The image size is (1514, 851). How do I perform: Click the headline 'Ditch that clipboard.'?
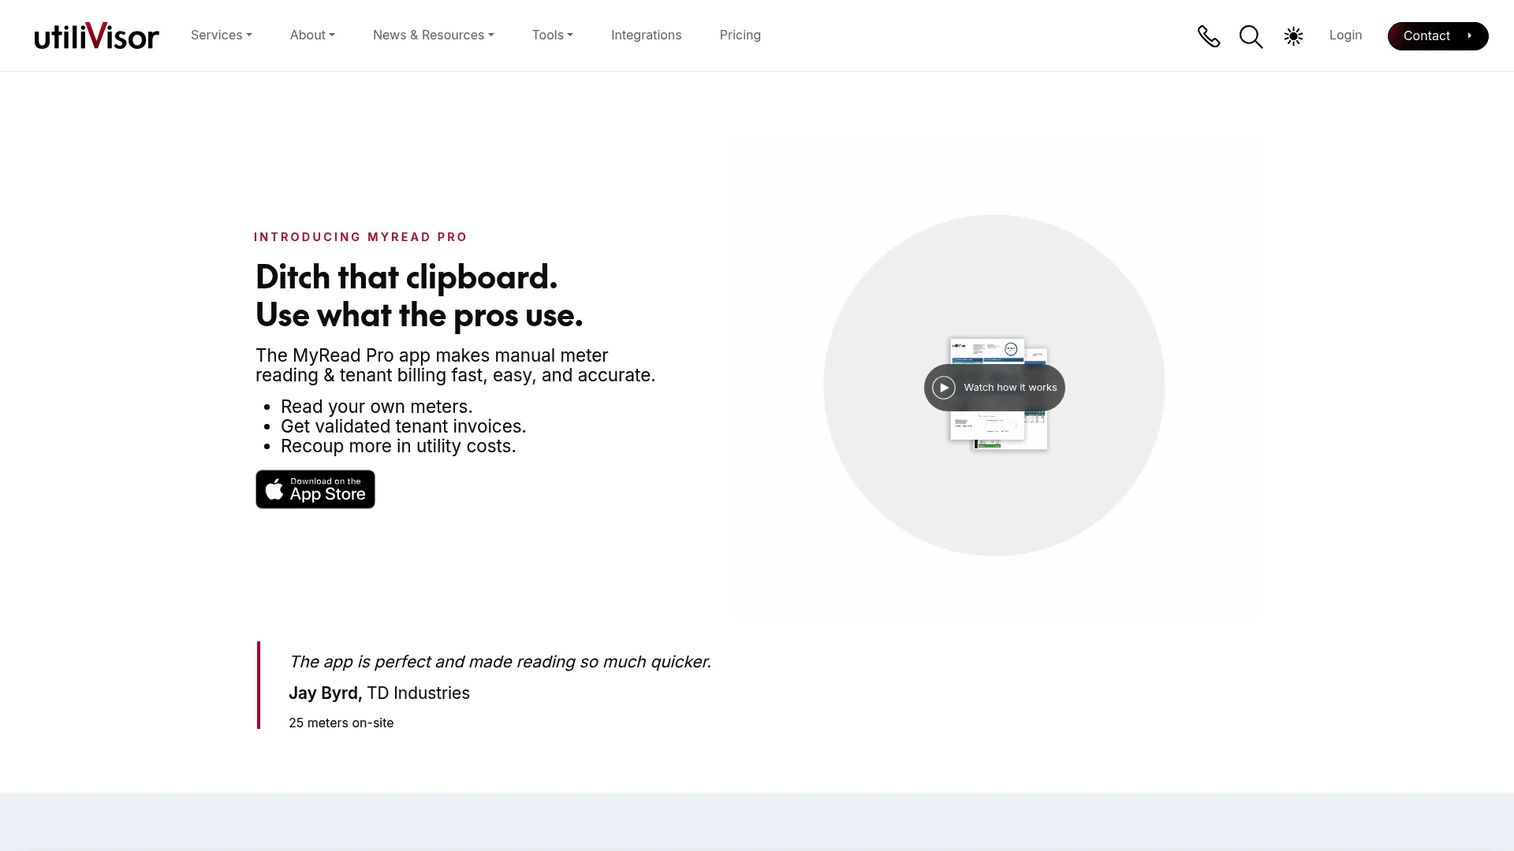click(406, 277)
